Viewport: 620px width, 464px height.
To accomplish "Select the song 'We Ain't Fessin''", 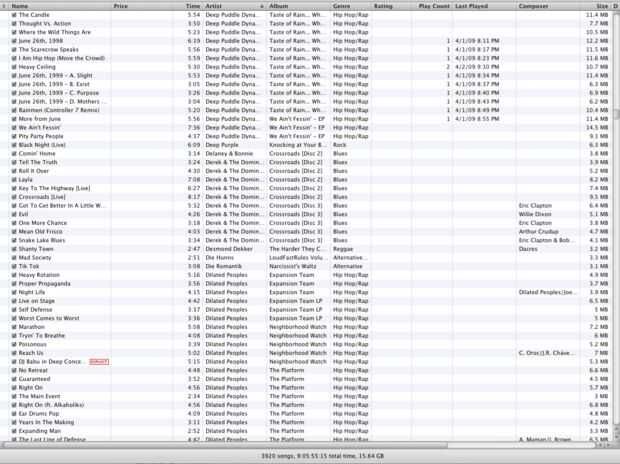I will click(x=40, y=128).
